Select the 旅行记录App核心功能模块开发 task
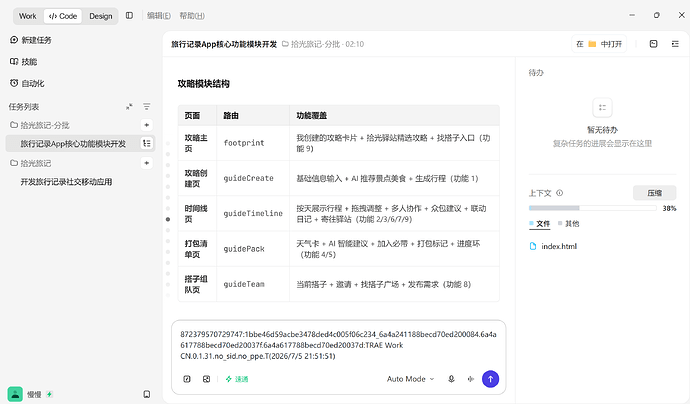This screenshot has height=404, width=690. click(x=73, y=143)
